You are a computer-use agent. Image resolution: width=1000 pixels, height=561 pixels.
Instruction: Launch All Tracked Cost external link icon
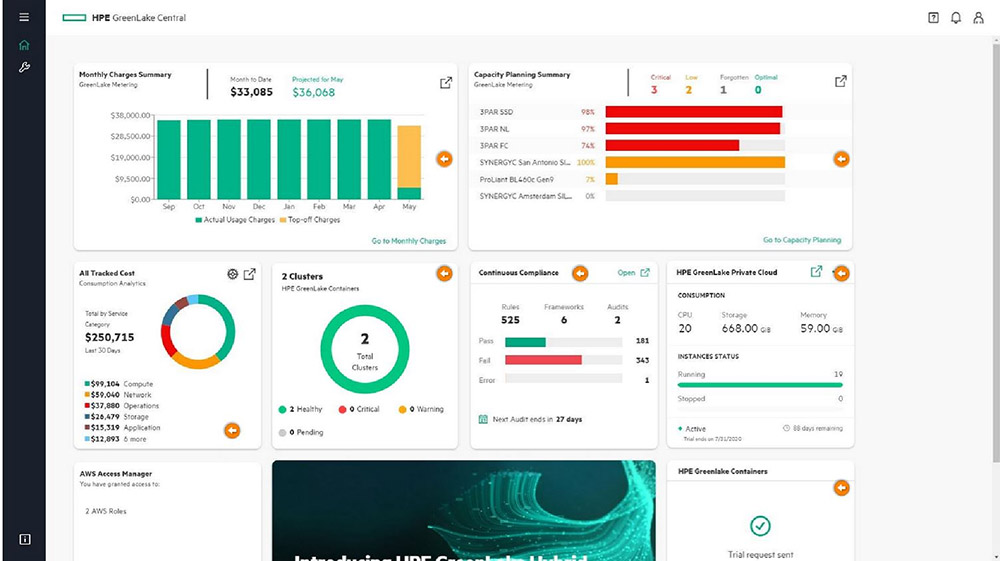249,273
